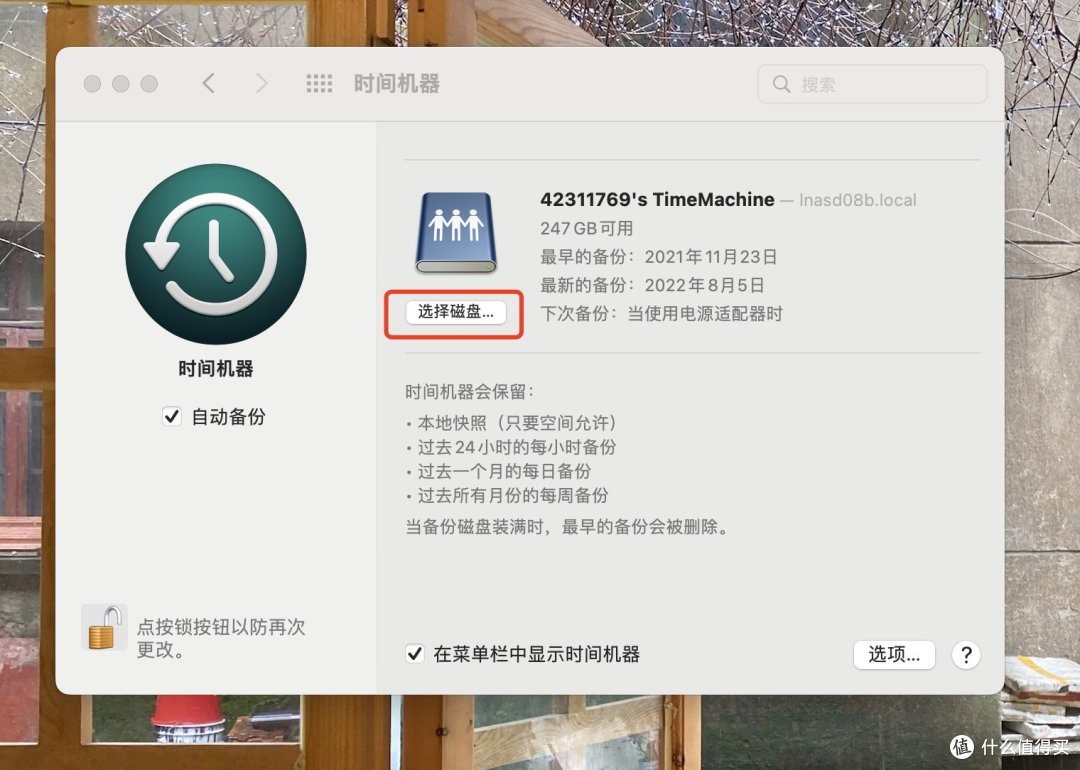1080x770 pixels.
Task: Click the magnifier icon in search
Action: 781,84
